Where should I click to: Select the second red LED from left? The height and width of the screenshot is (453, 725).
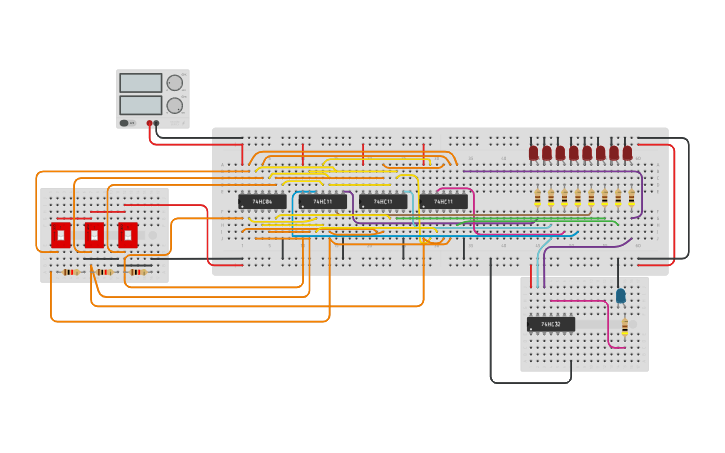(x=547, y=153)
